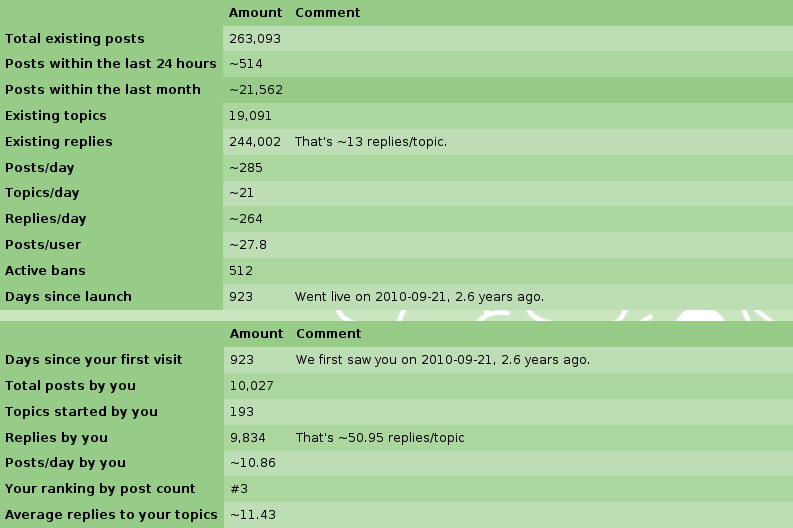Screen dimensions: 793x528
Task: Click the first table's 'Amount' column header
Action: 255,13
